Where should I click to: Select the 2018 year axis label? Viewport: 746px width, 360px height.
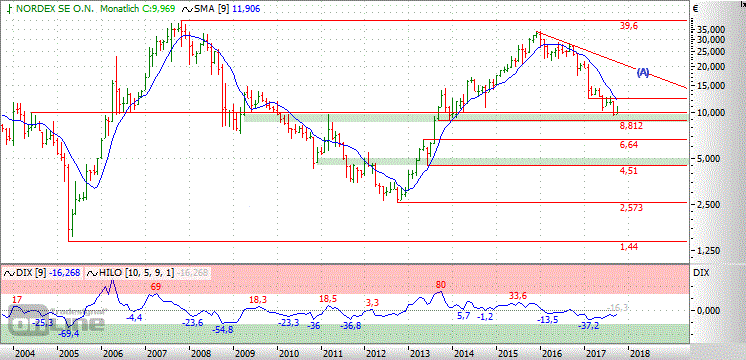[x=639, y=354]
